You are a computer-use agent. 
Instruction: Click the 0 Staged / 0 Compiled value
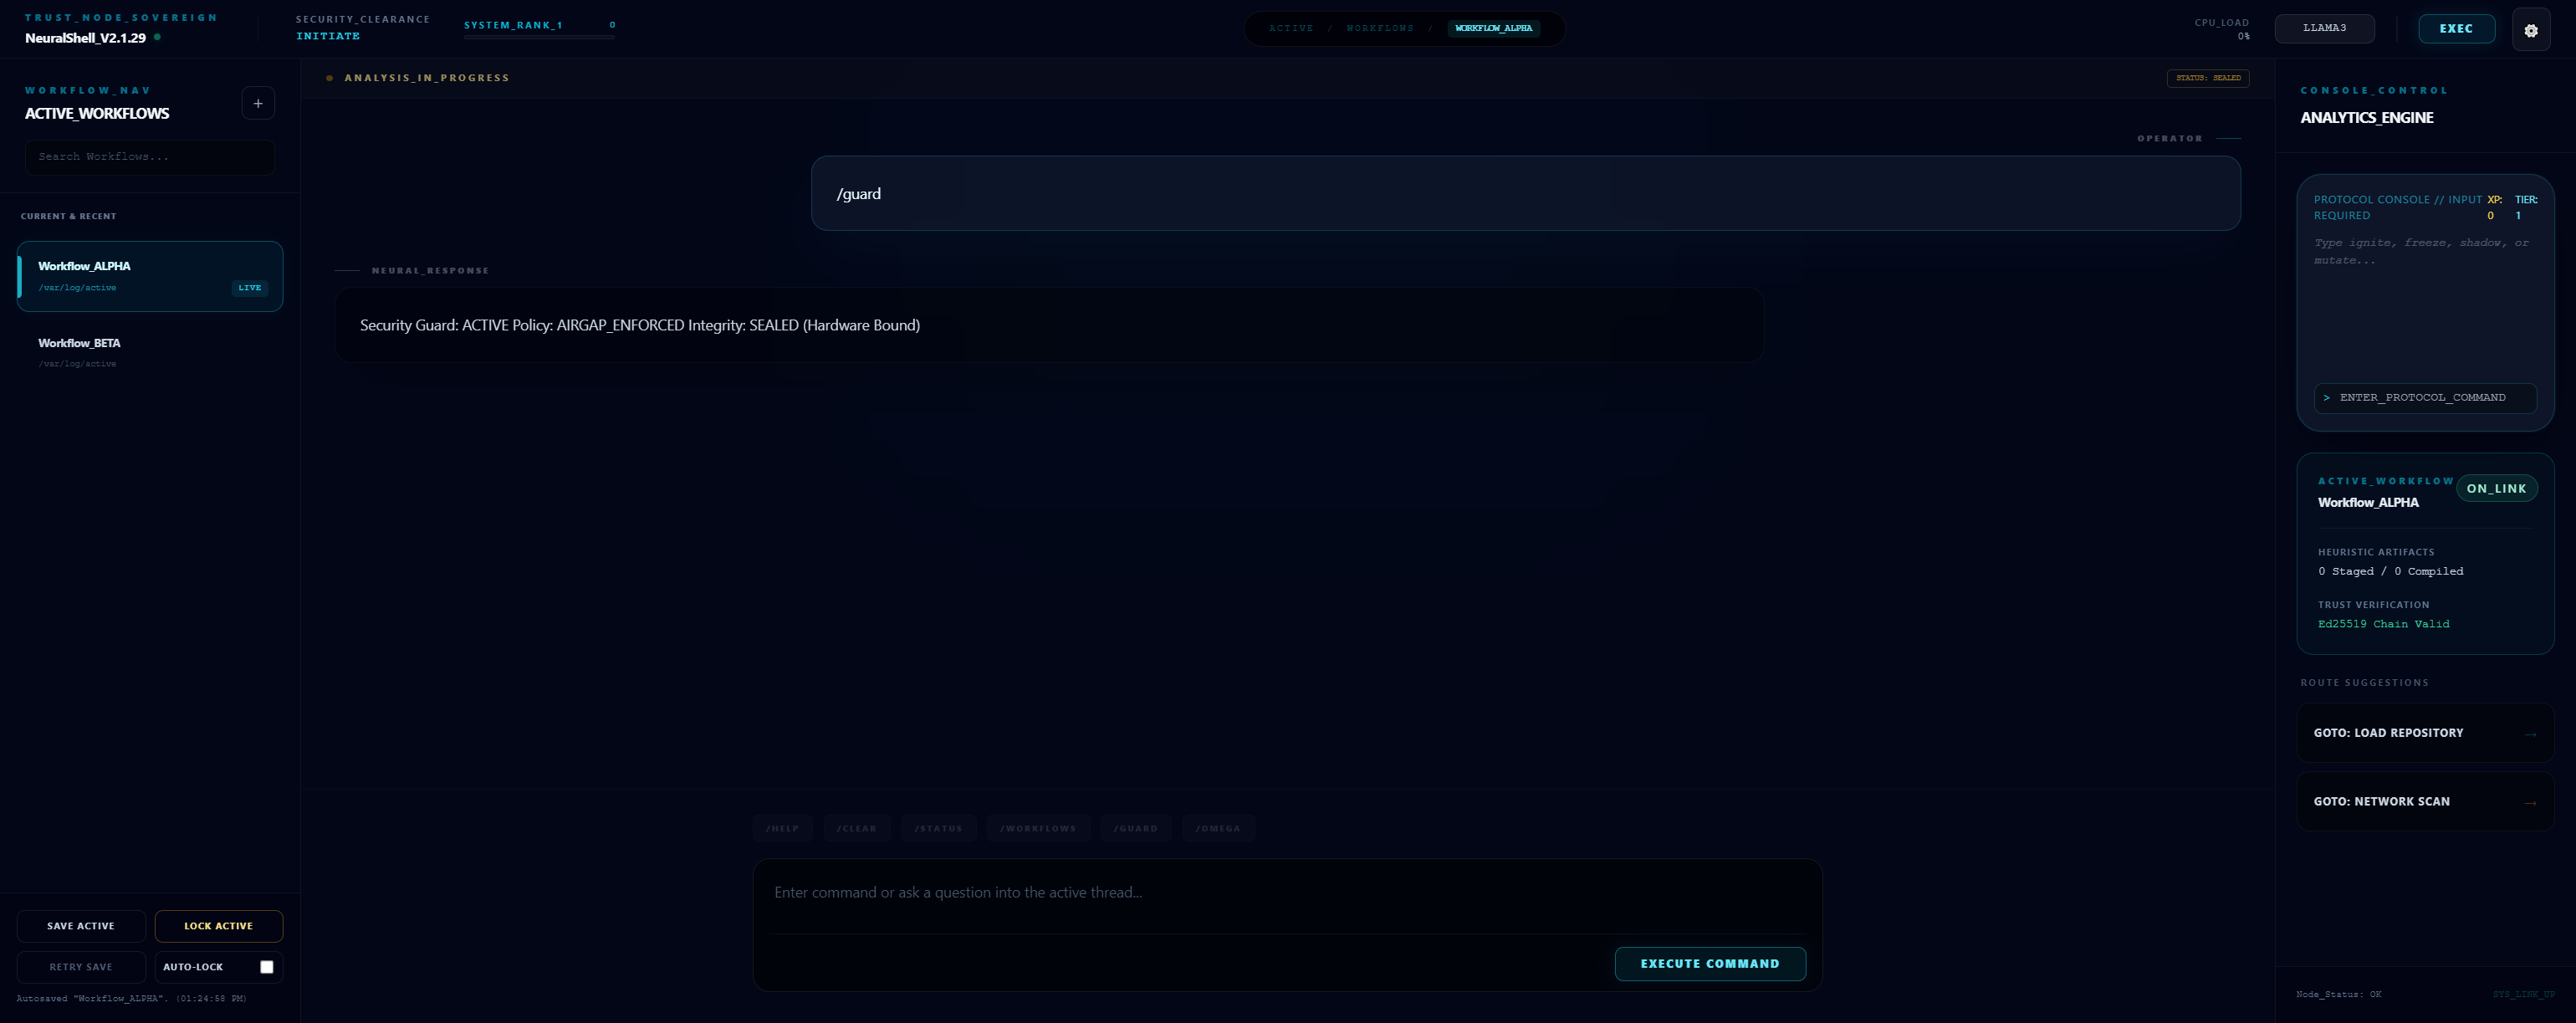2391,572
